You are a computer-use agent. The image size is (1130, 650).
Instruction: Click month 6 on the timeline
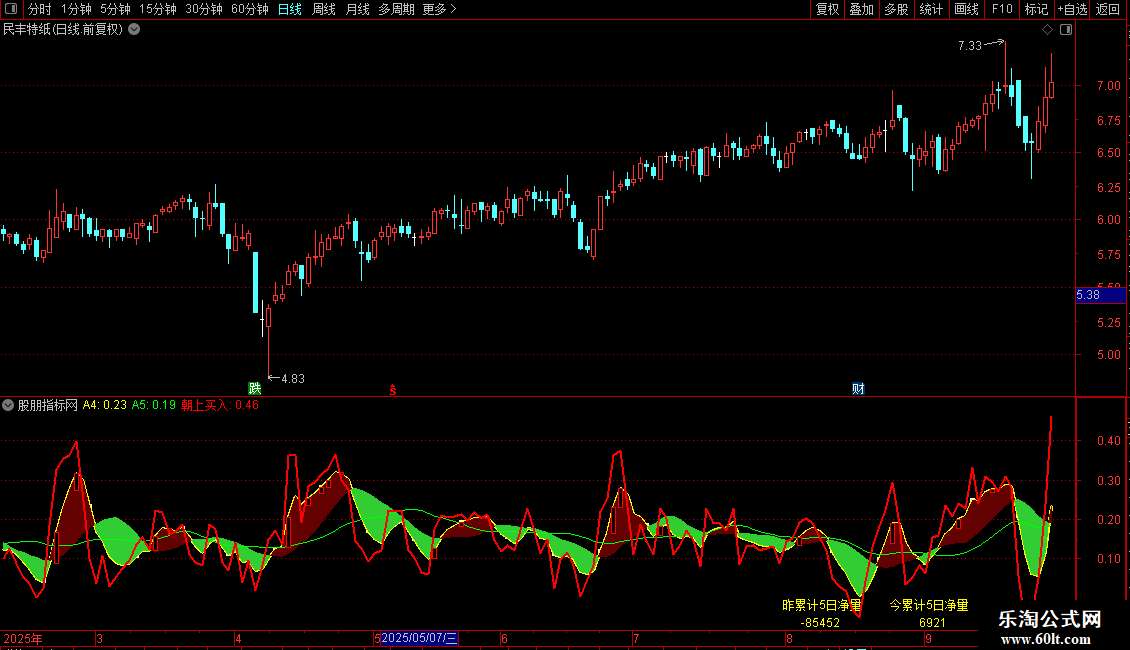tap(504, 638)
